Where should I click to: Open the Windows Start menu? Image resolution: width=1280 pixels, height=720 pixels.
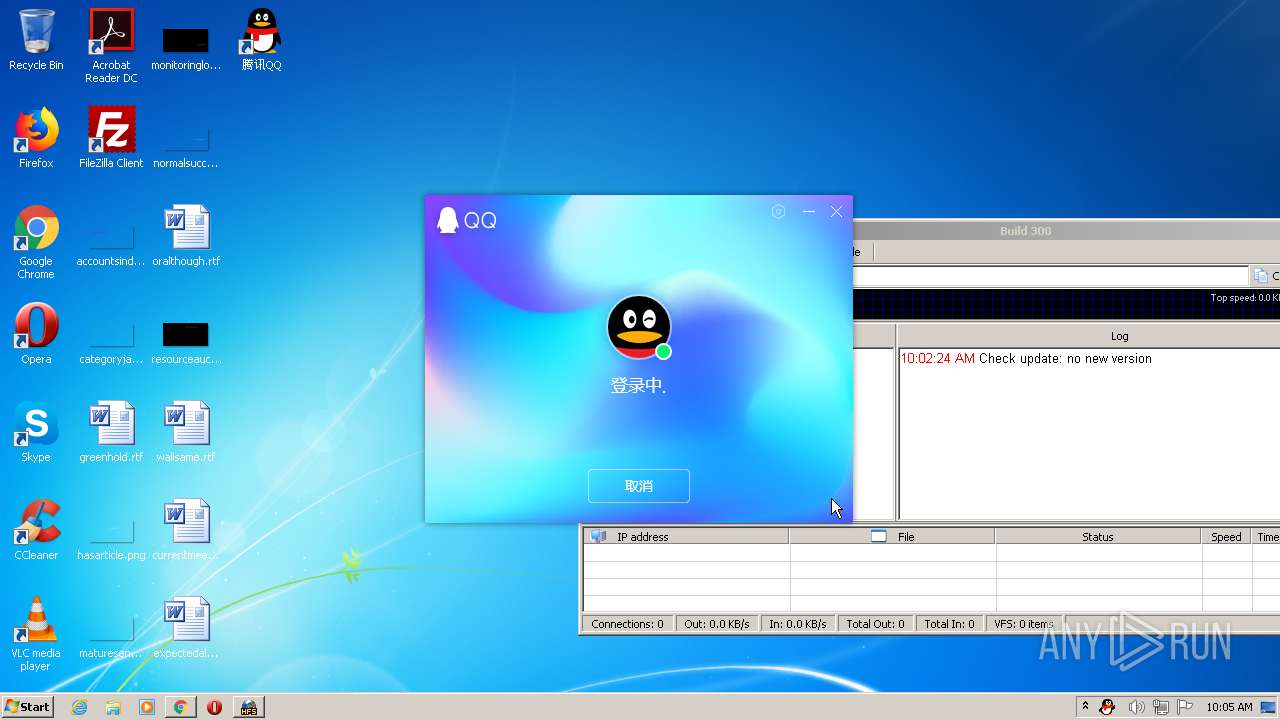click(x=27, y=707)
